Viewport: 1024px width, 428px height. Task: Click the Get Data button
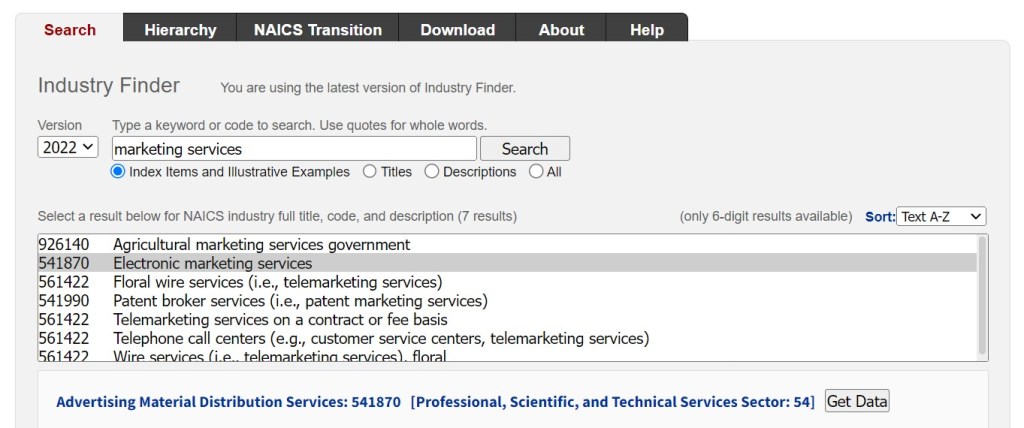[x=857, y=401]
